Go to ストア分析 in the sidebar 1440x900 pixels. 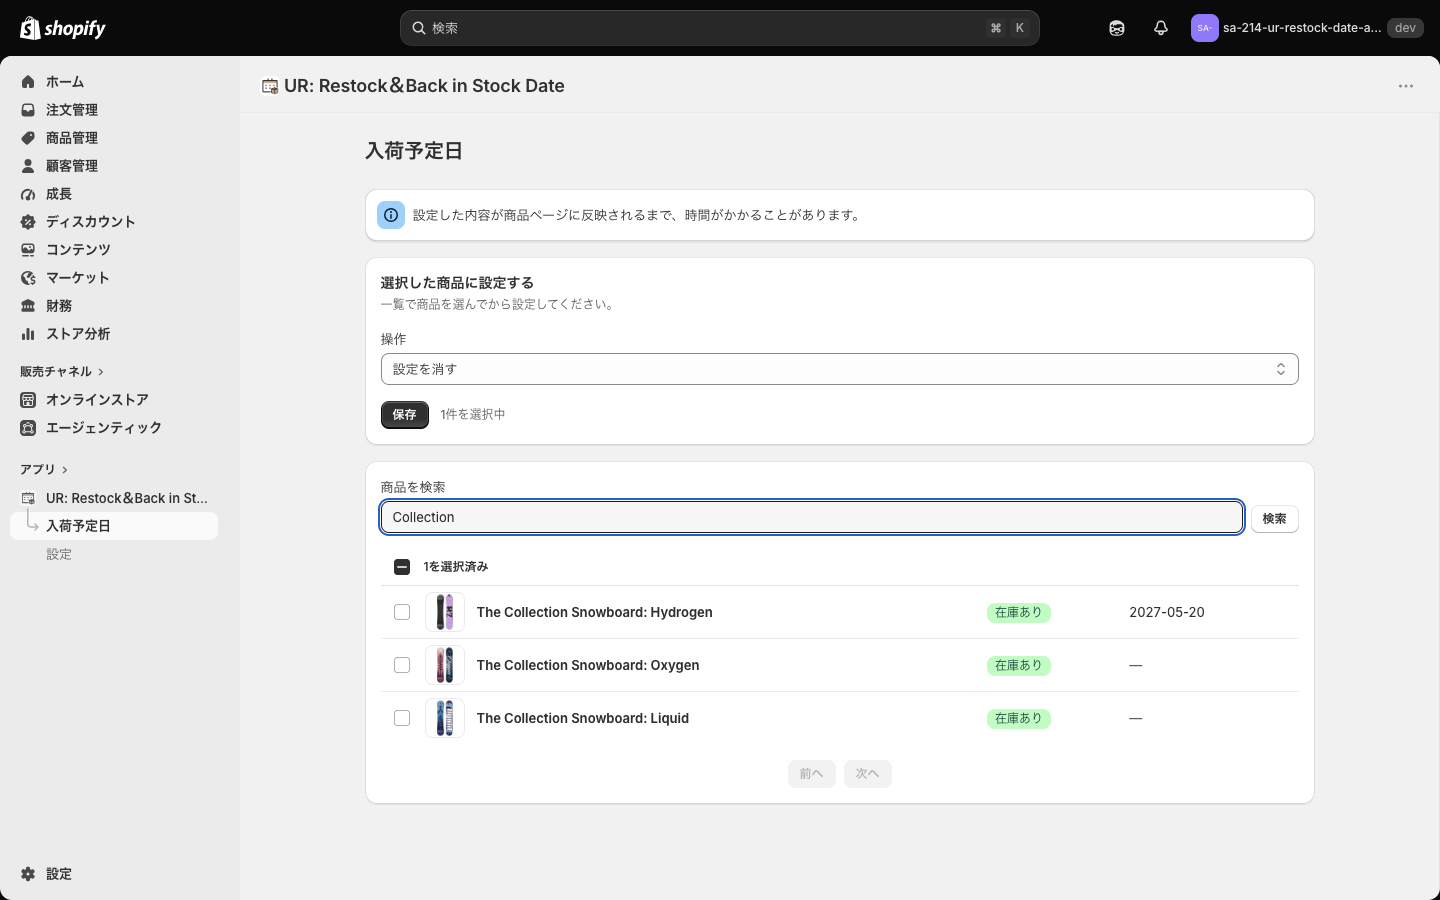click(x=114, y=334)
